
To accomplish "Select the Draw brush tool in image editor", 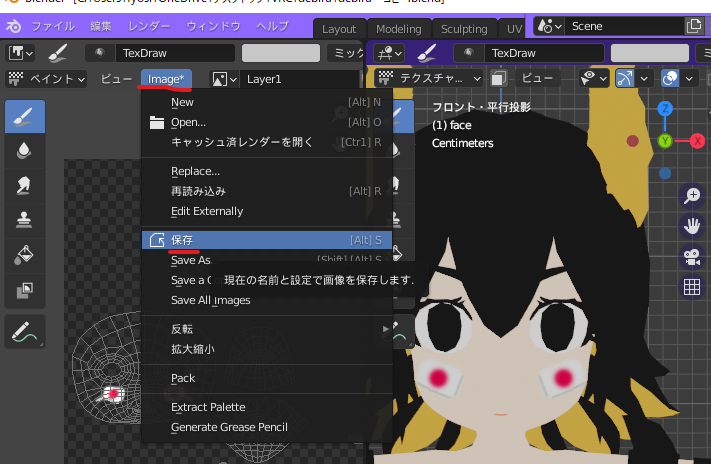I will [25, 117].
